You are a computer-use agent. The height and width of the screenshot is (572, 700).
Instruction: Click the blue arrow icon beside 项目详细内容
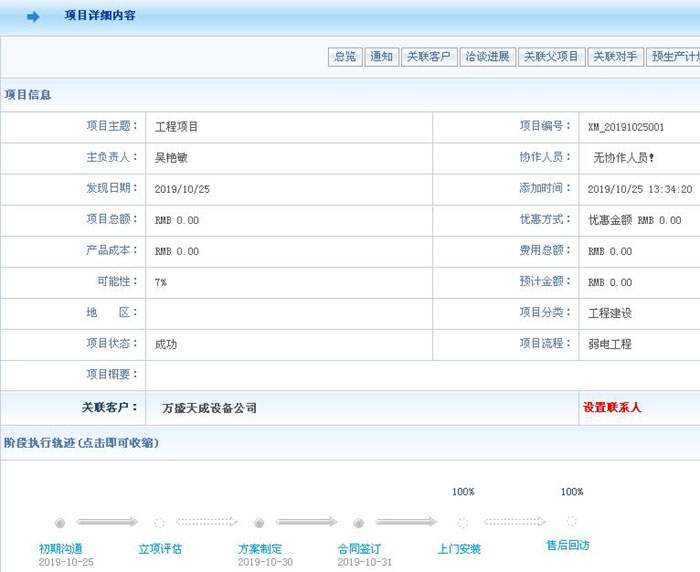pyautogui.click(x=33, y=17)
